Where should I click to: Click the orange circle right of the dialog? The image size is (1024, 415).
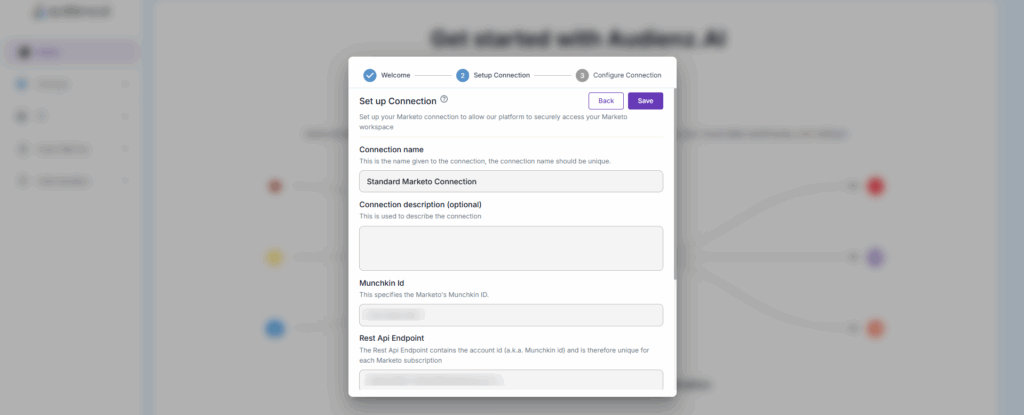(x=876, y=328)
